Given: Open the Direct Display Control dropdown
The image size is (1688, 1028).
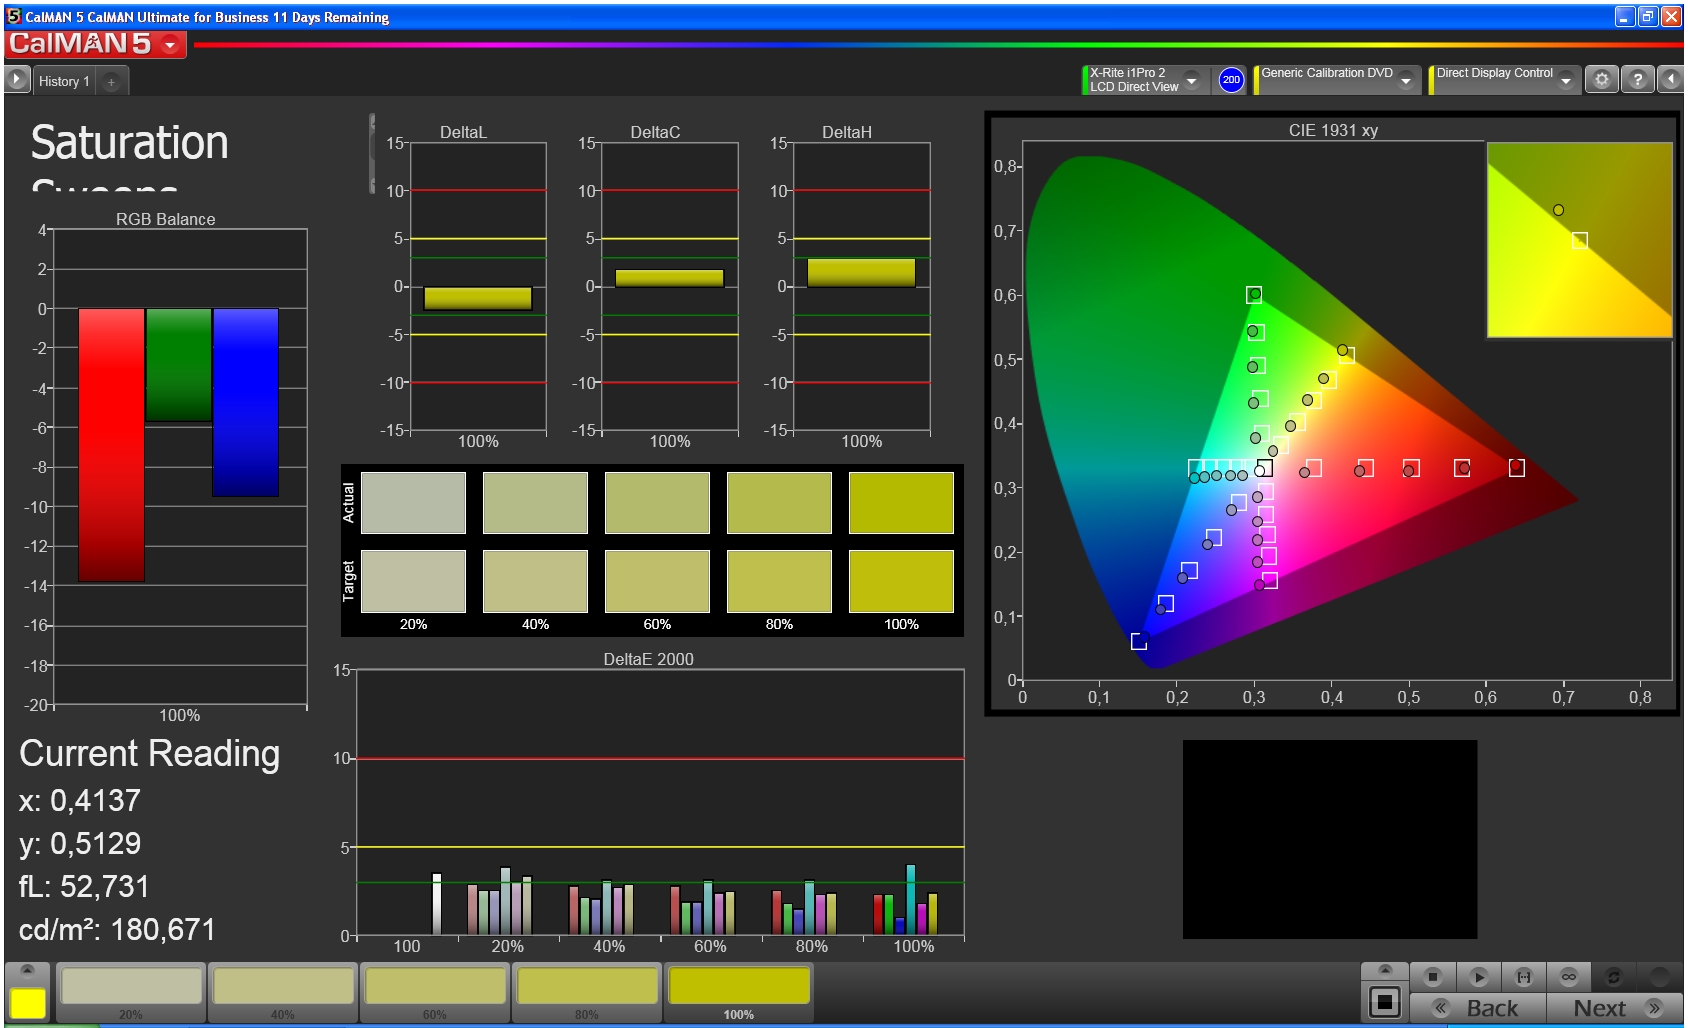Looking at the screenshot, I should (1566, 81).
